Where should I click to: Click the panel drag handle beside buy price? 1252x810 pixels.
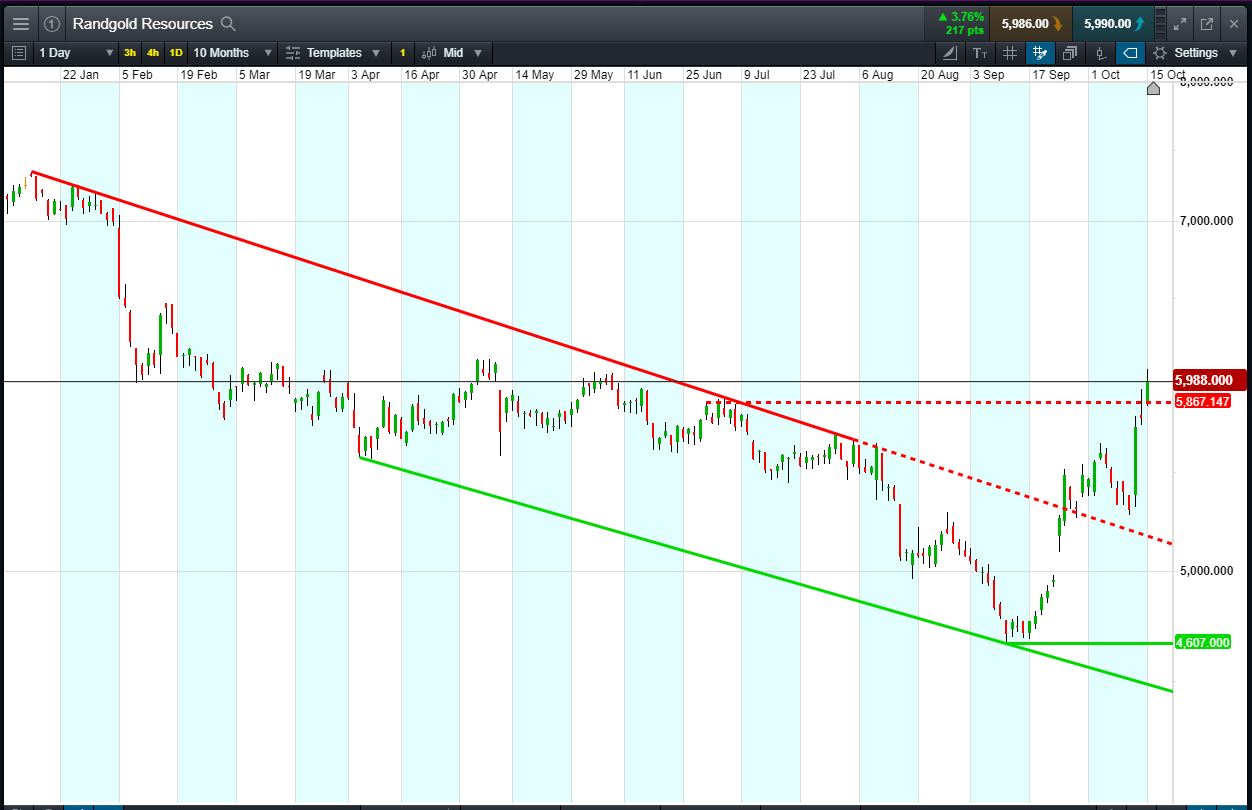(x=1158, y=24)
